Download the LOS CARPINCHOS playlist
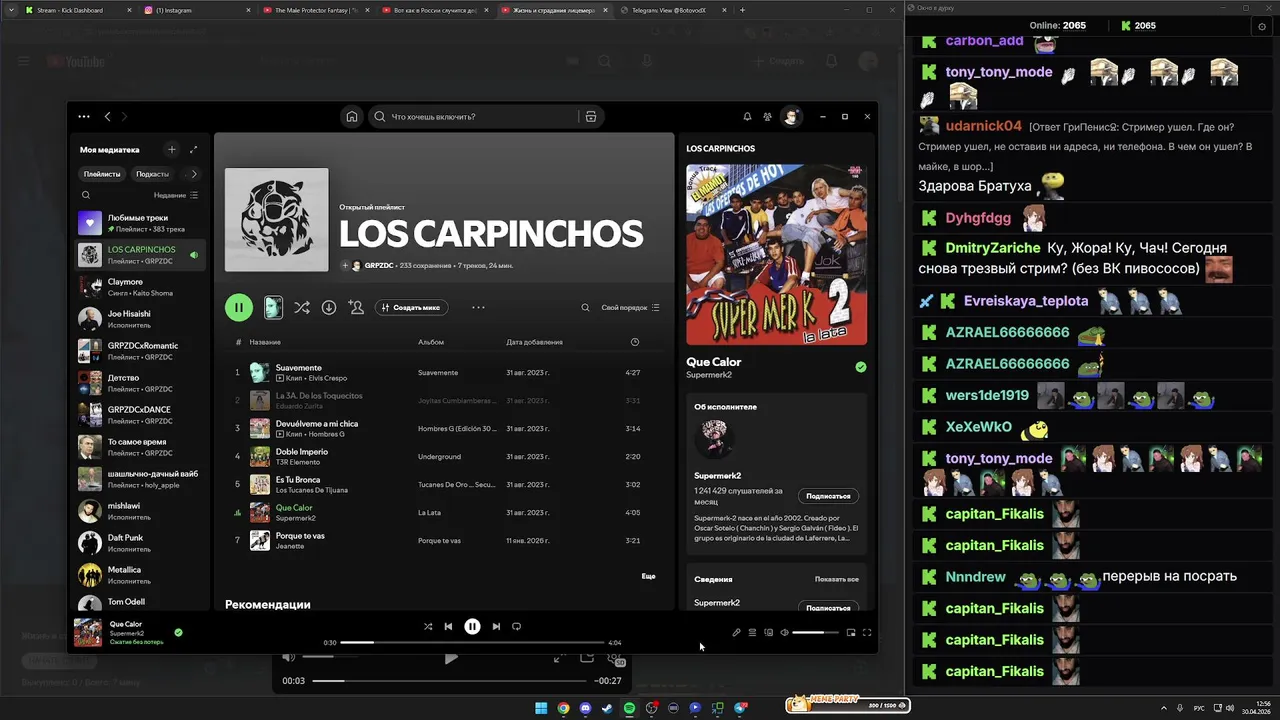This screenshot has height=720, width=1280. coord(329,308)
